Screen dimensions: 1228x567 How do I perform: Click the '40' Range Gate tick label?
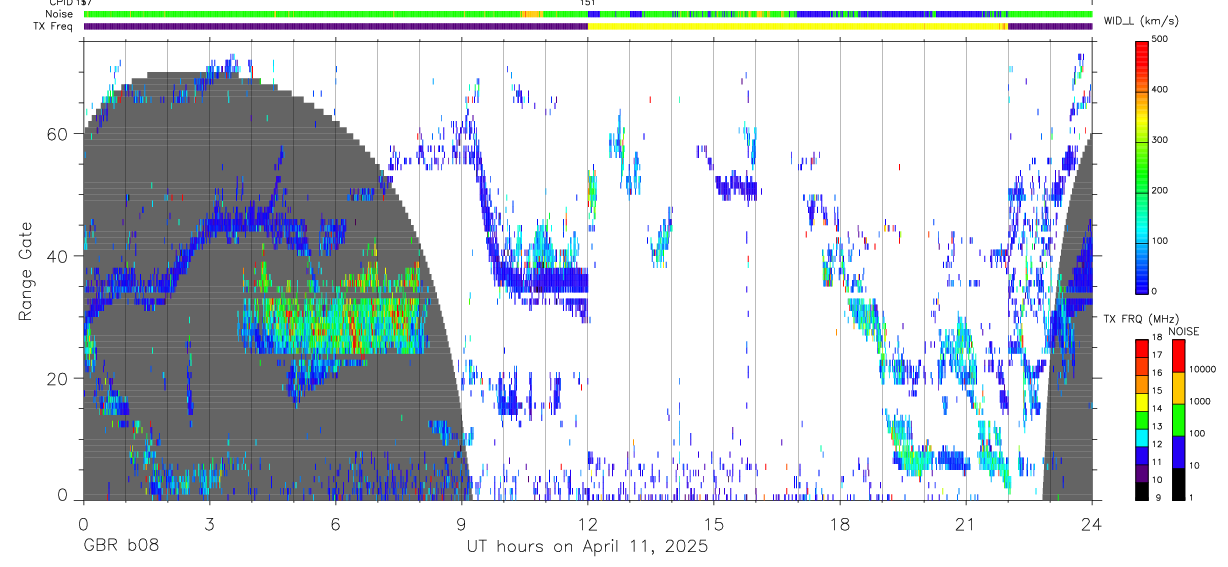[57, 256]
